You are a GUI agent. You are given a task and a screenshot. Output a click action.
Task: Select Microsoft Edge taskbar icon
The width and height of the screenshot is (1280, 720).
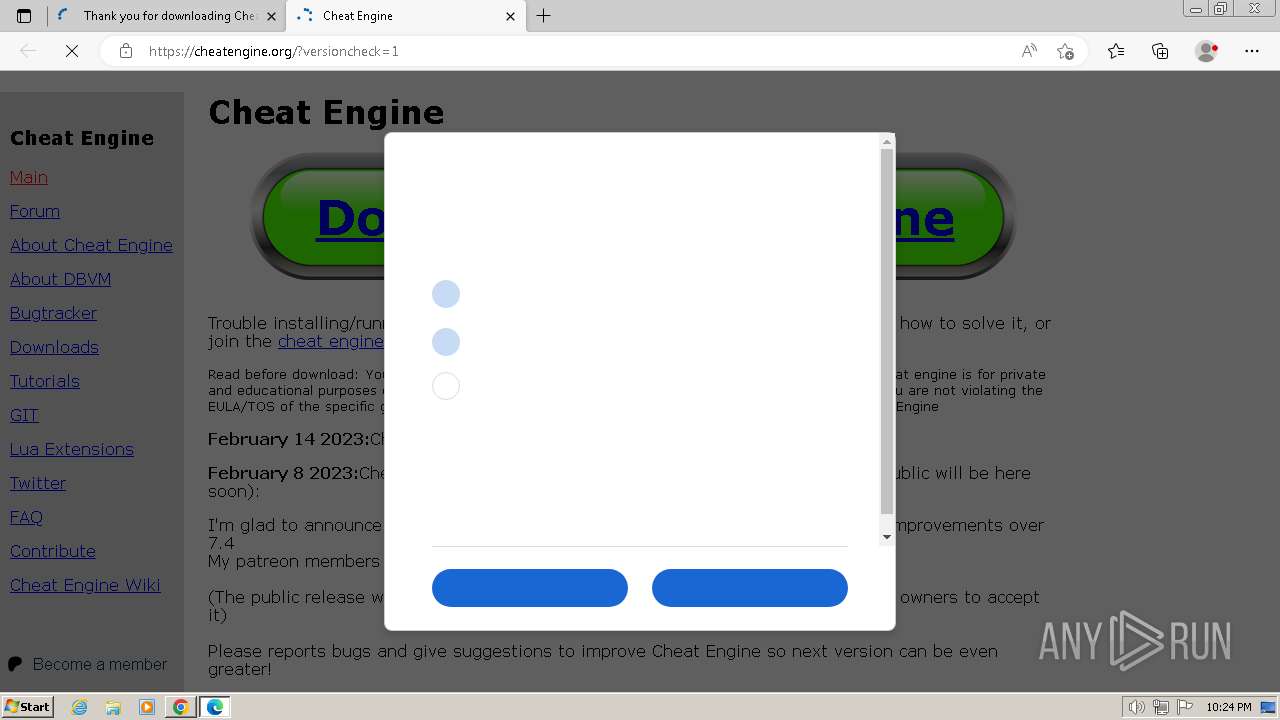click(x=215, y=707)
